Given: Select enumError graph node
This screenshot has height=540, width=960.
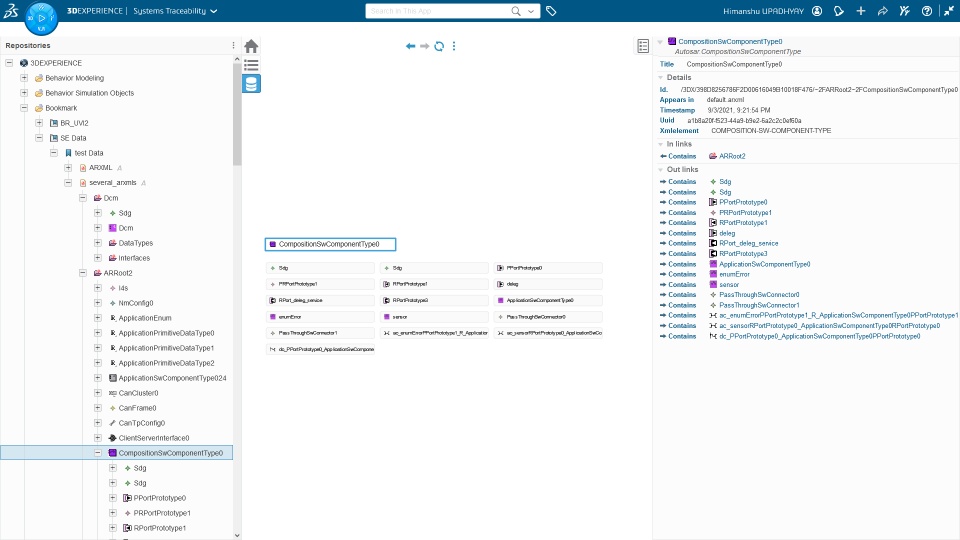Looking at the screenshot, I should coord(320,317).
